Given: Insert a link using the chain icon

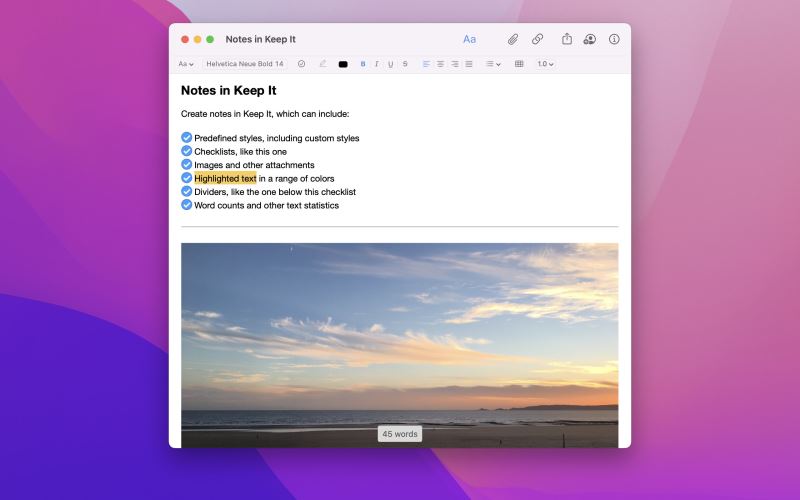Looking at the screenshot, I should 537,39.
